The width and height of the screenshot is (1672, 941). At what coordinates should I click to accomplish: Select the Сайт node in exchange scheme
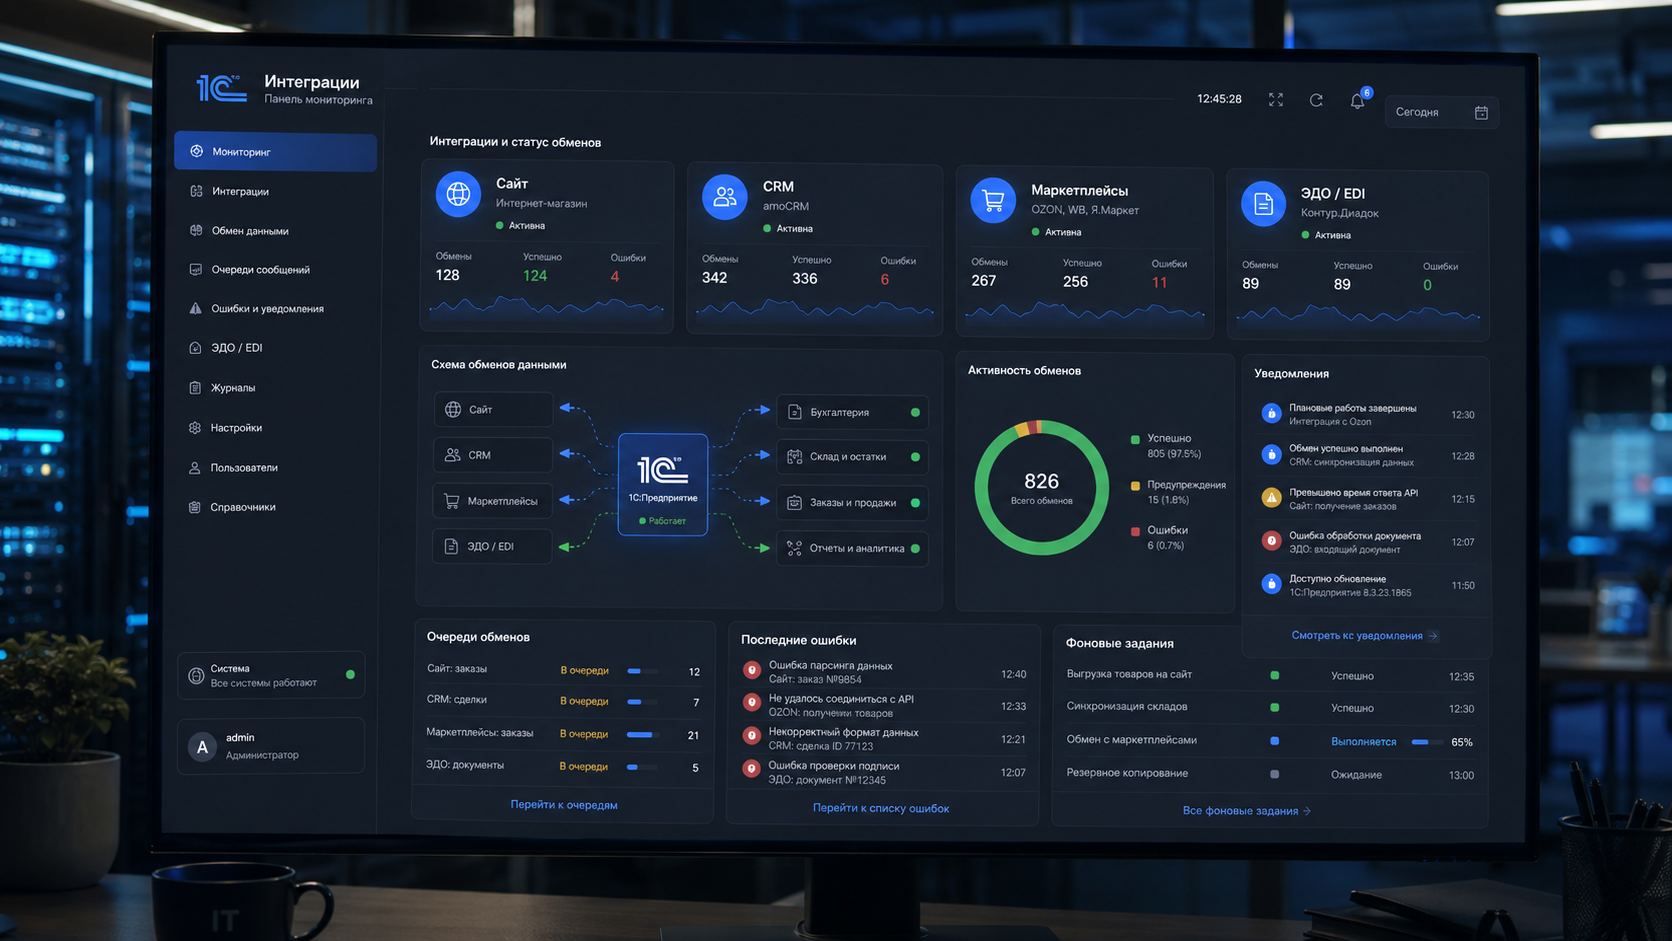pyautogui.click(x=493, y=410)
